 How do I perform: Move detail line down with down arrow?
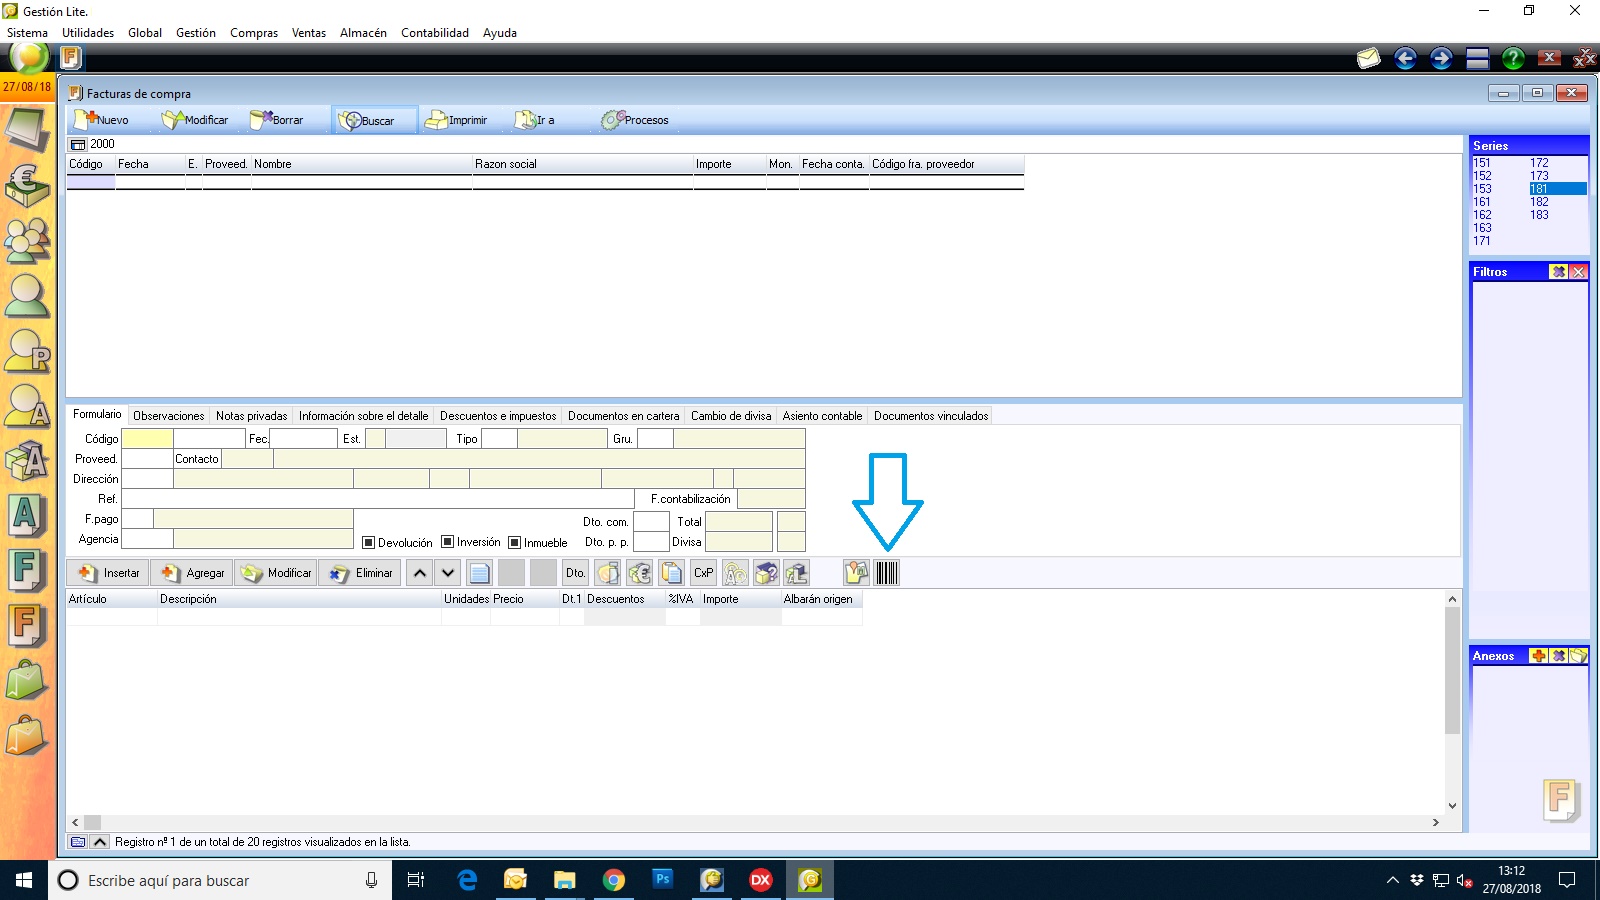(x=448, y=573)
